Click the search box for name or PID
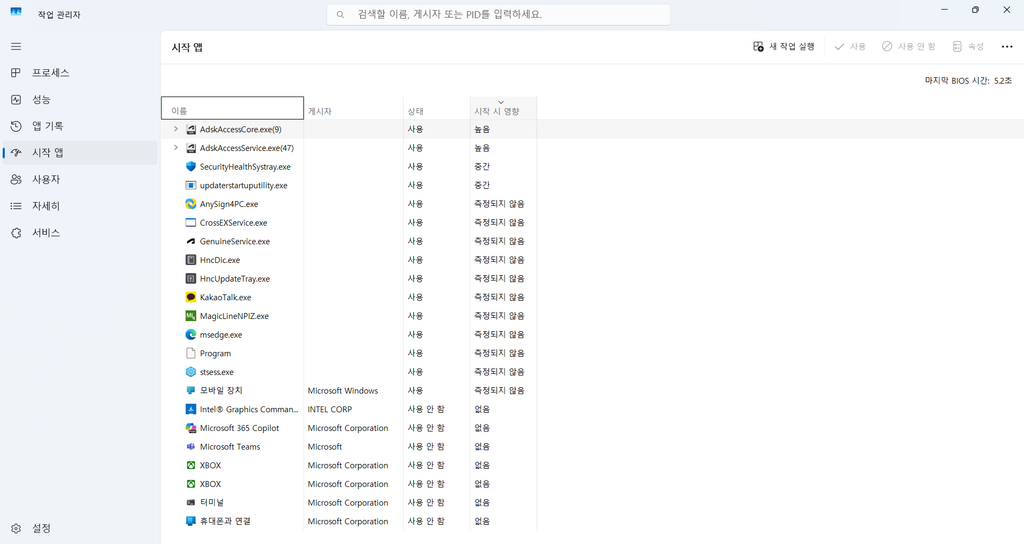The image size is (1024, 544). click(x=498, y=14)
